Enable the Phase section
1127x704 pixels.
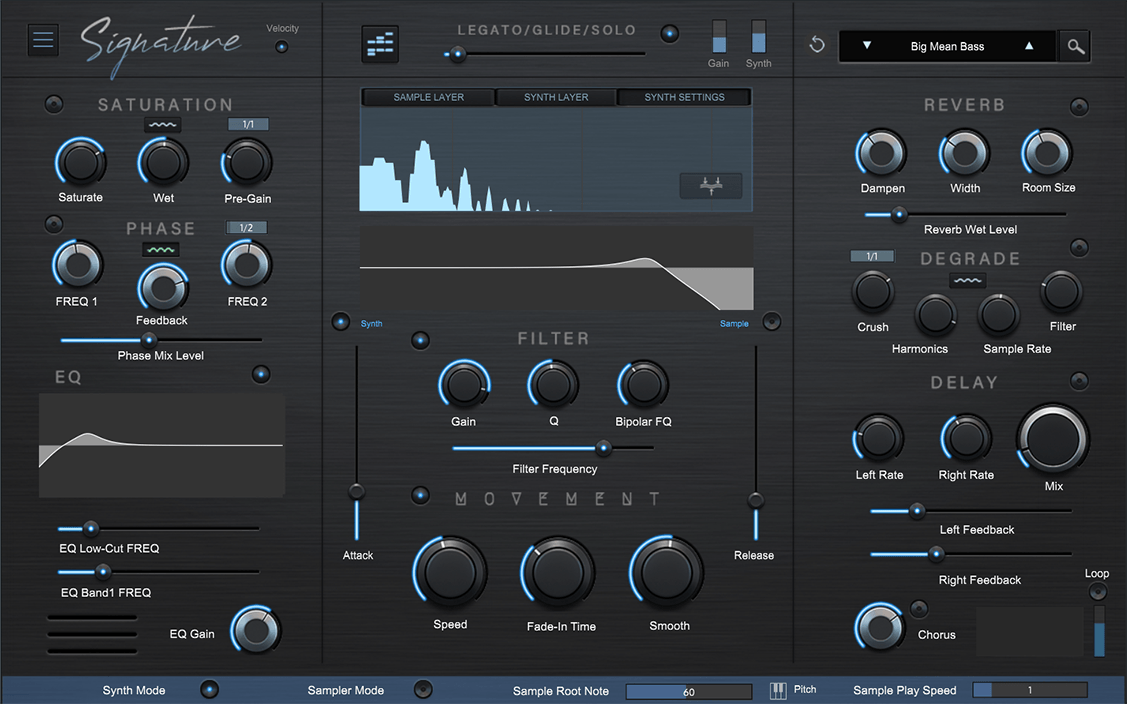(54, 224)
